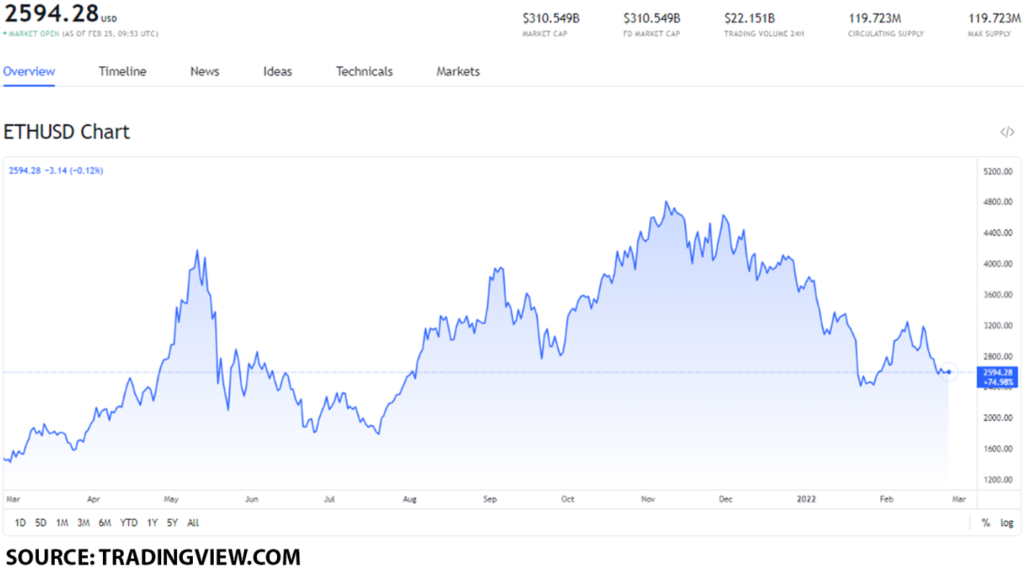Click the $310.549B Market Cap value
This screenshot has width=1024, height=571.
click(x=551, y=18)
